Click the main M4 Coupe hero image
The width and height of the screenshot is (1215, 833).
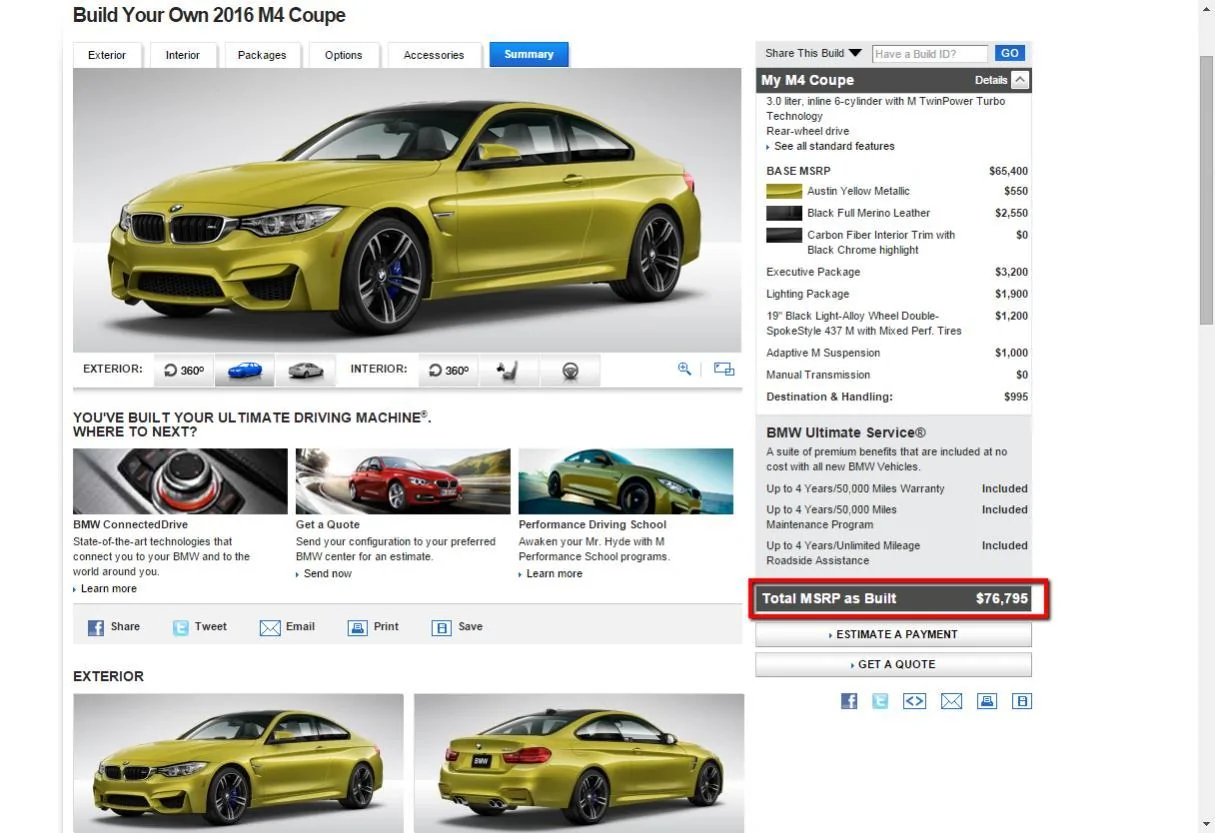pos(407,209)
